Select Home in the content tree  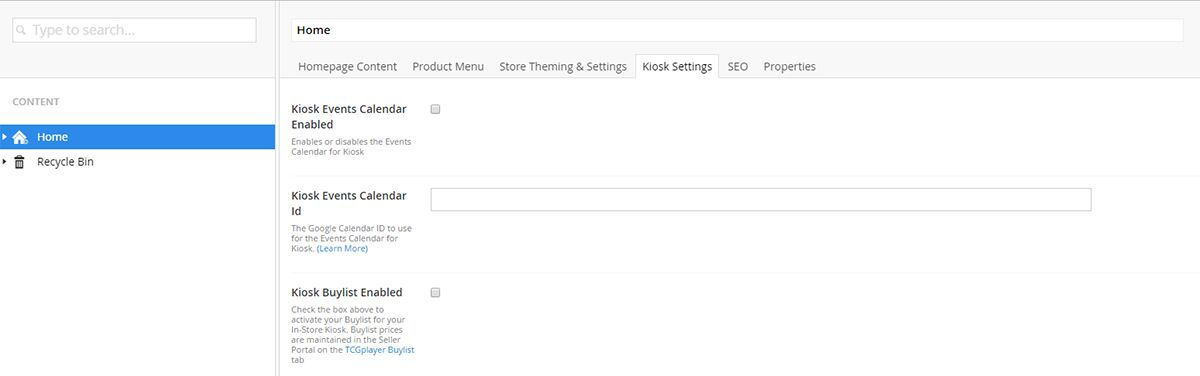point(137,137)
